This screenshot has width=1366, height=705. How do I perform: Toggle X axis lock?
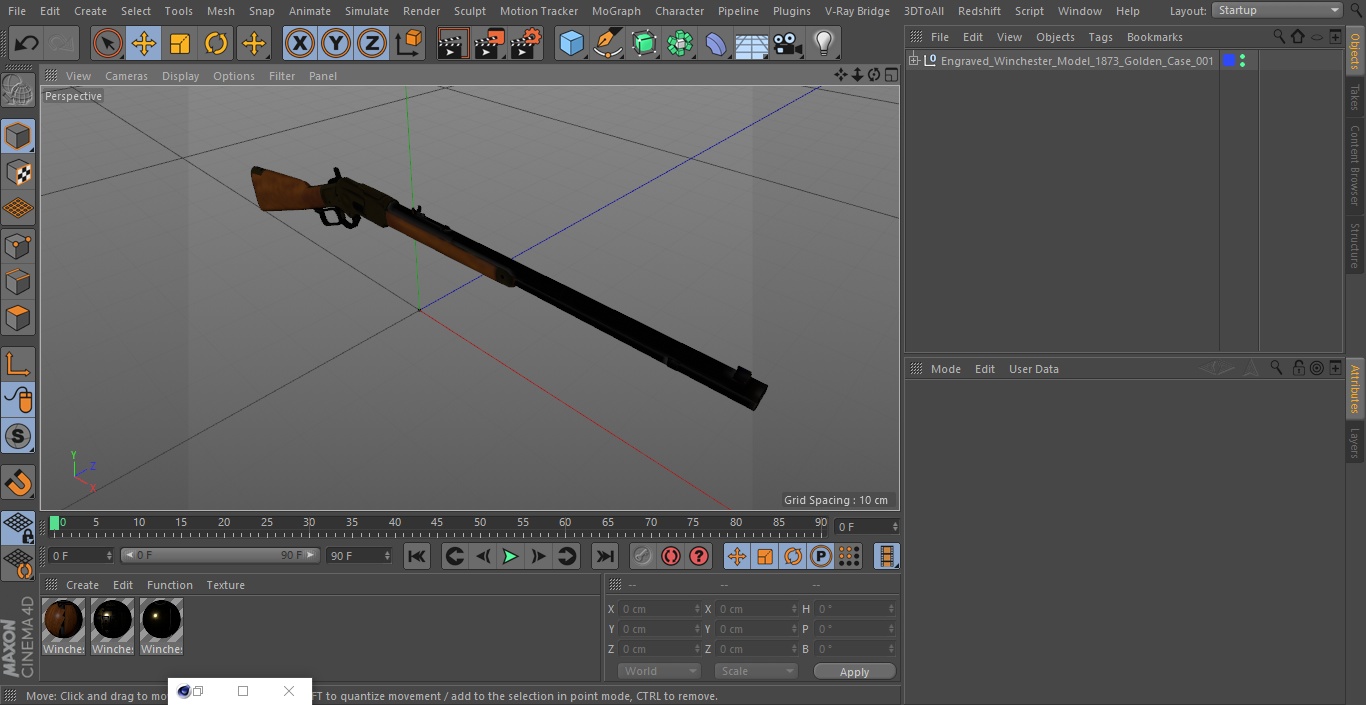coord(300,43)
